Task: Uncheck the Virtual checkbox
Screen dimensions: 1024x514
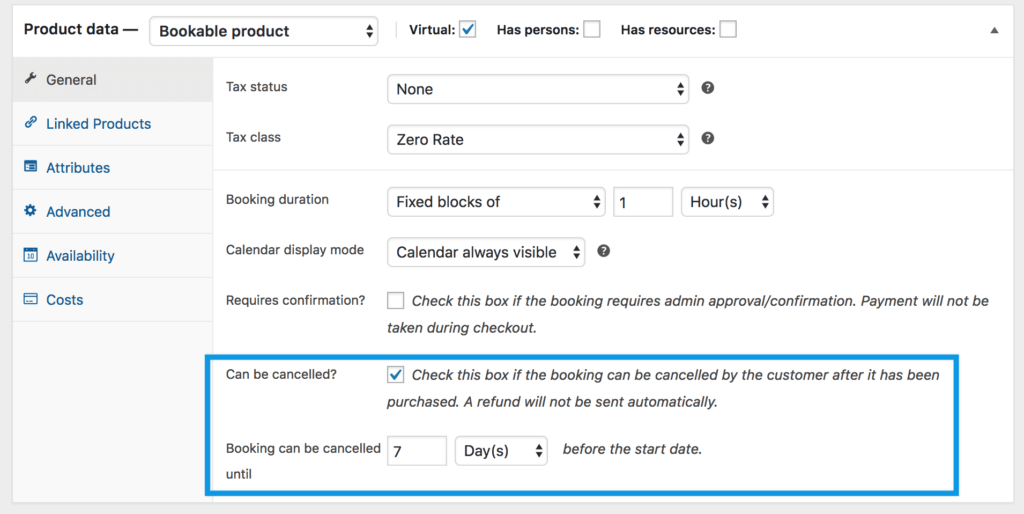Action: pyautogui.click(x=467, y=30)
